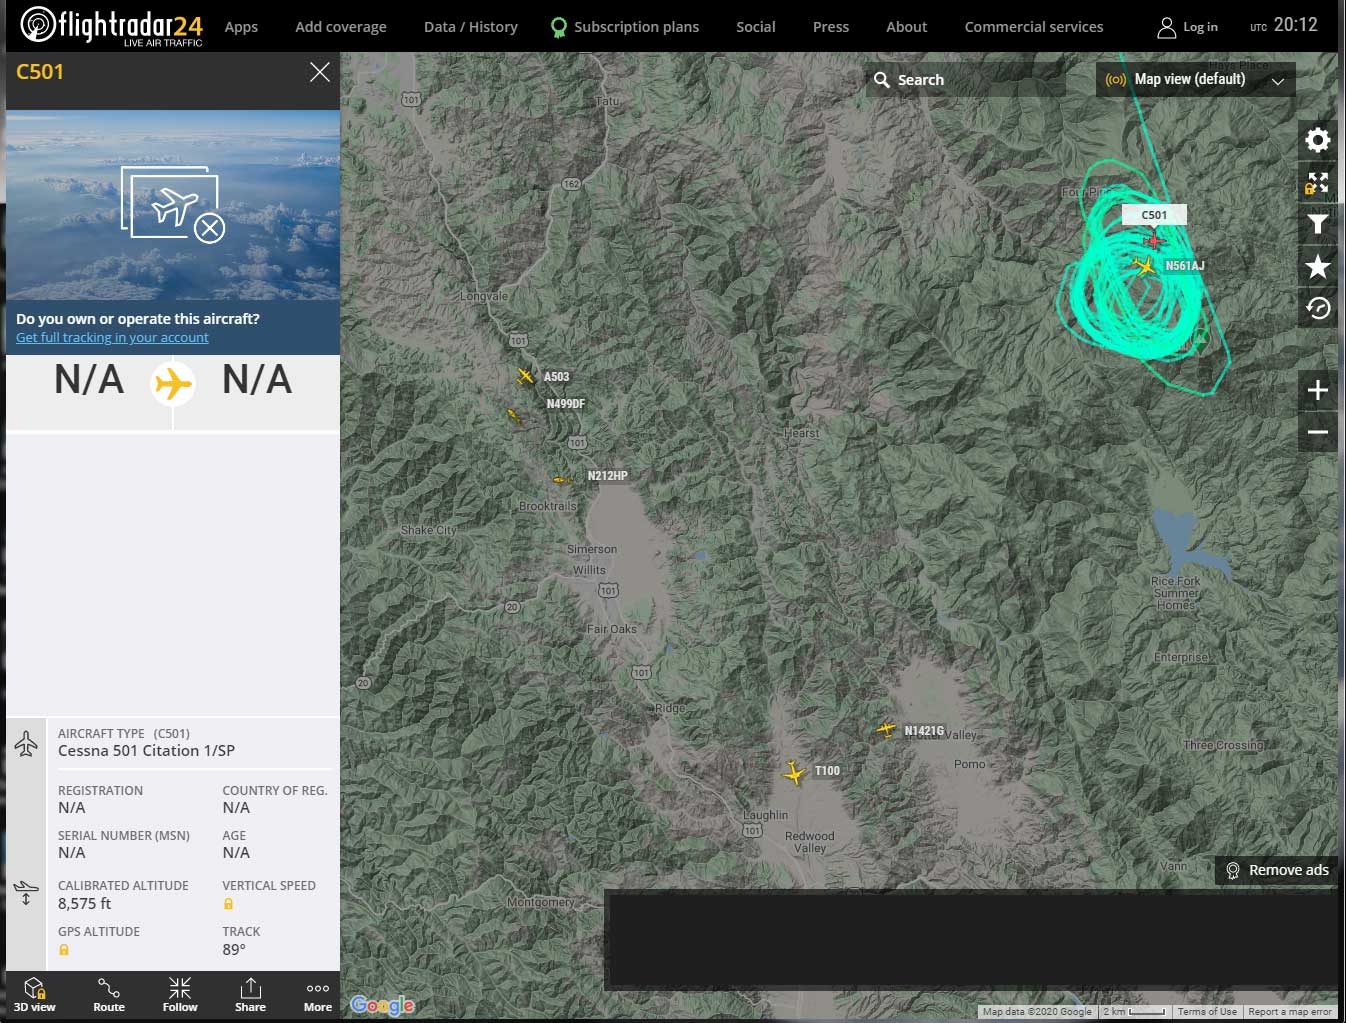This screenshot has width=1347, height=1023.
Task: Expand the Map view (default) dropdown
Action: tap(1195, 80)
